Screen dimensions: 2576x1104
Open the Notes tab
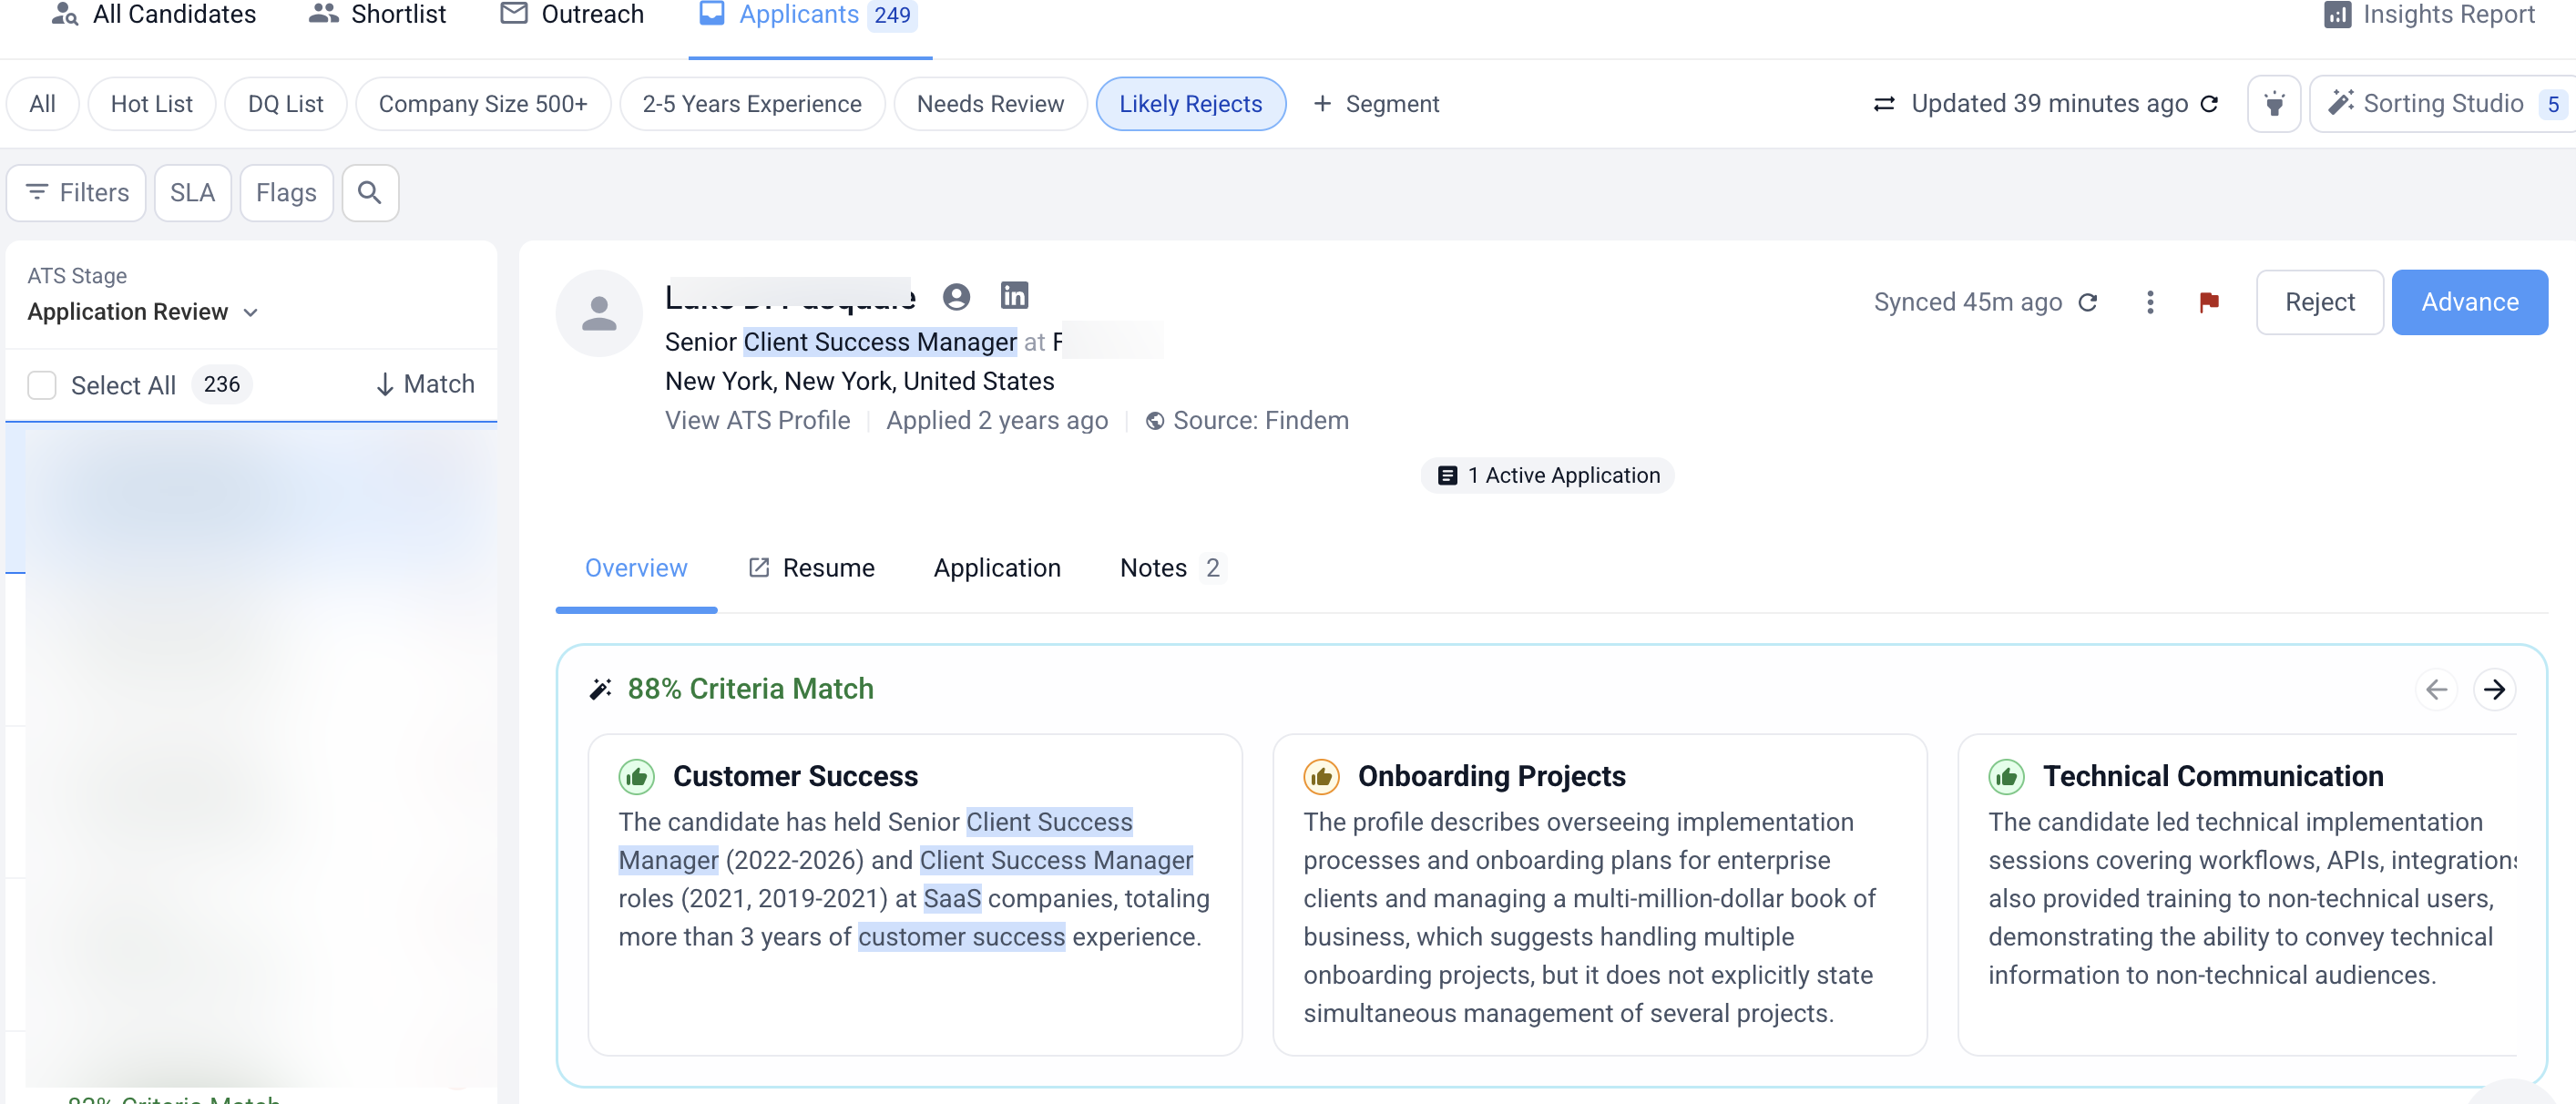tap(1171, 568)
